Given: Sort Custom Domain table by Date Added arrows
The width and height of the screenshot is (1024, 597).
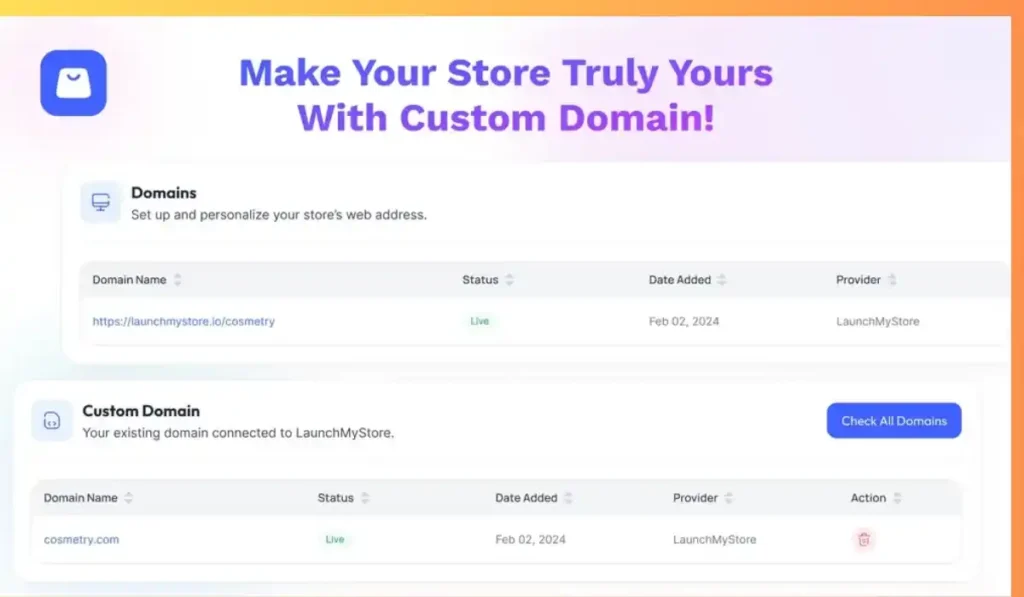Looking at the screenshot, I should (569, 498).
